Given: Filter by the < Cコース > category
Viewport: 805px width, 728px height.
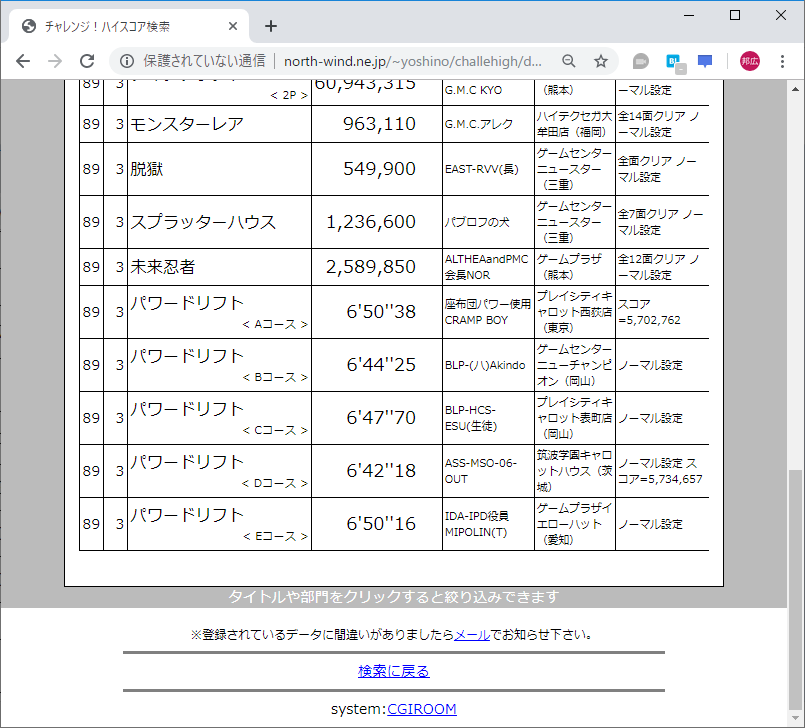Looking at the screenshot, I should click(x=275, y=430).
